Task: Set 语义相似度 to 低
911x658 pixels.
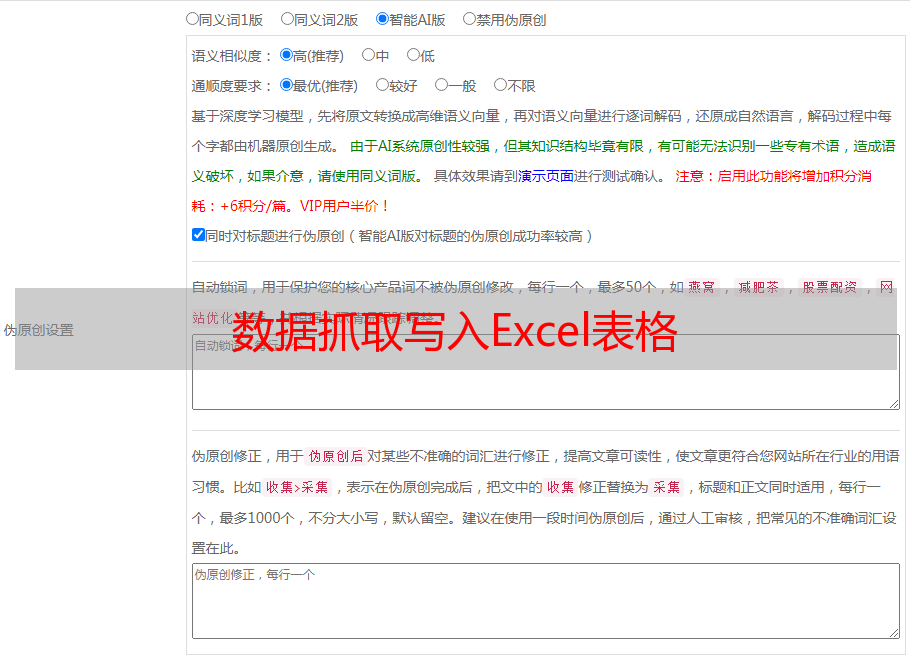Action: (413, 55)
